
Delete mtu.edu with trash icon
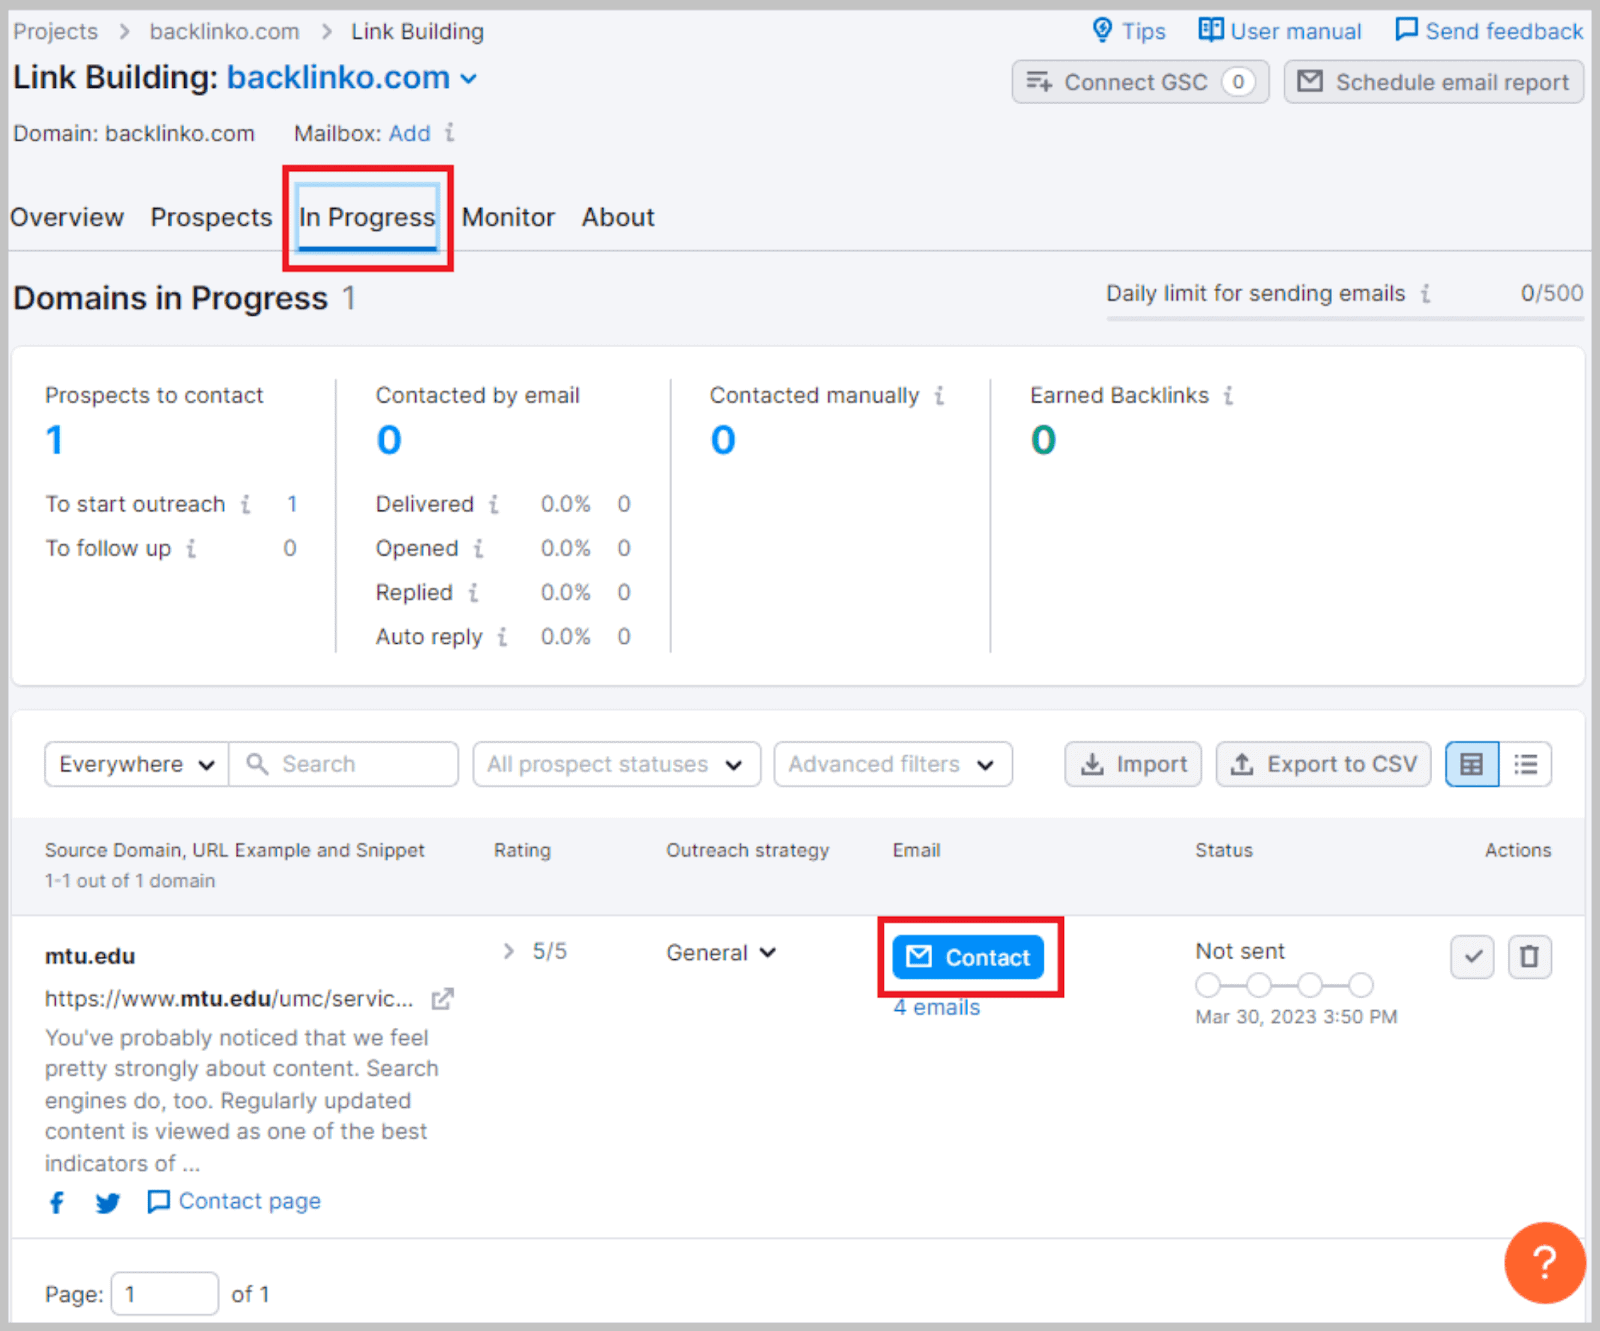click(x=1530, y=957)
